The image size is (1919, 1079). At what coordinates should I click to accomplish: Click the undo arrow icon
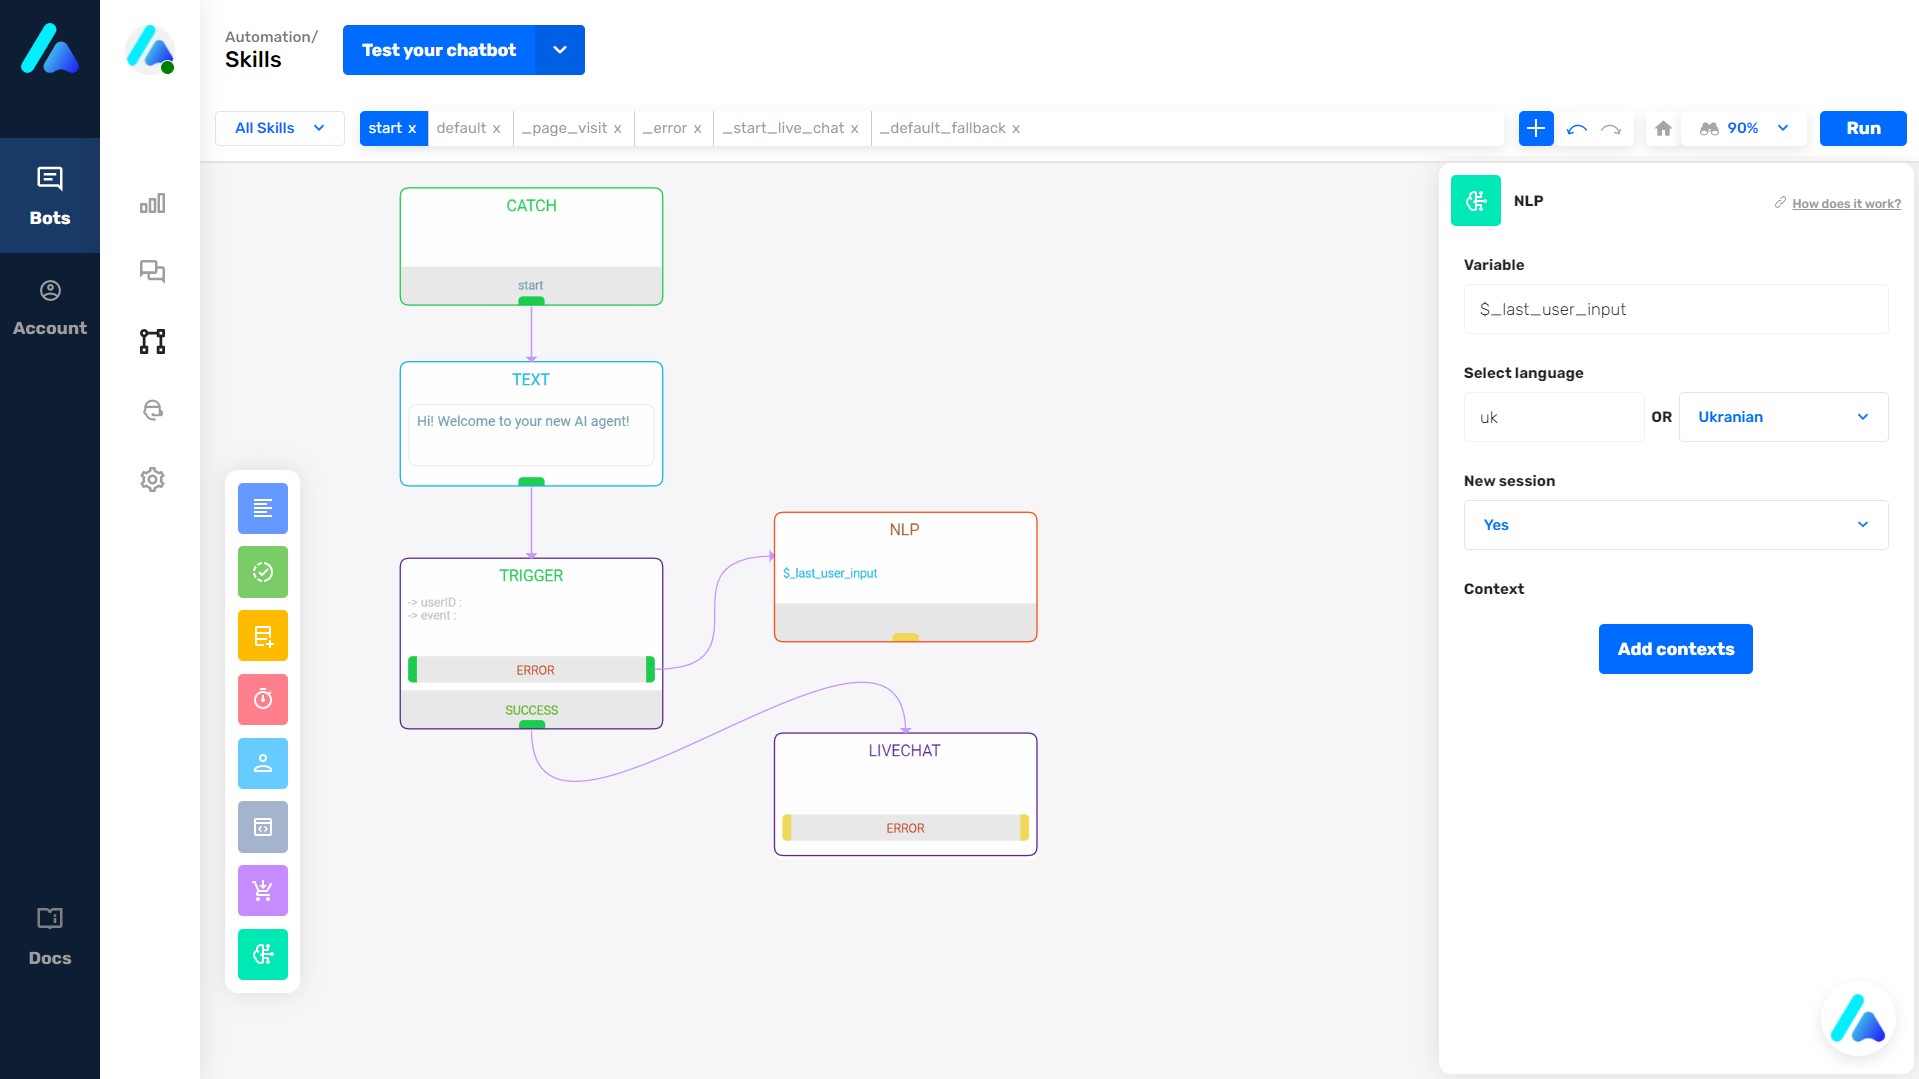(x=1577, y=129)
